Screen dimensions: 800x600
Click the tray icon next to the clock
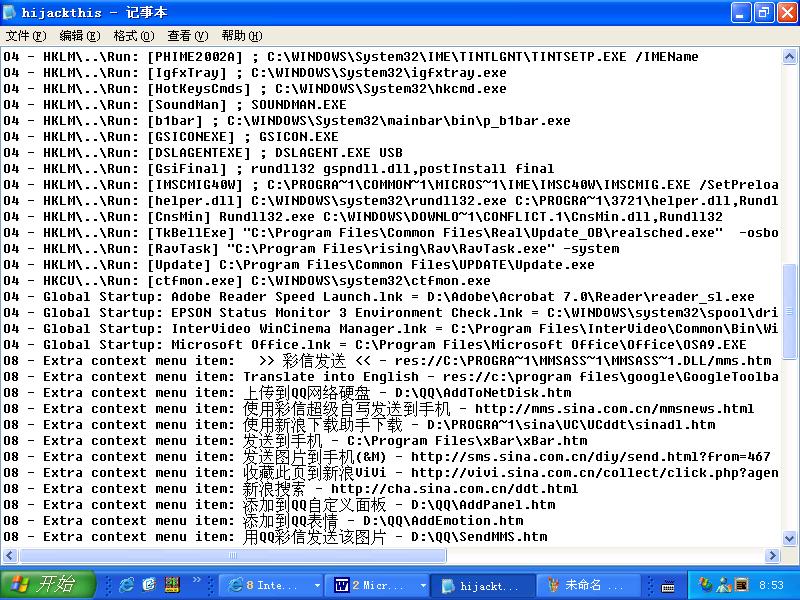pos(741,585)
